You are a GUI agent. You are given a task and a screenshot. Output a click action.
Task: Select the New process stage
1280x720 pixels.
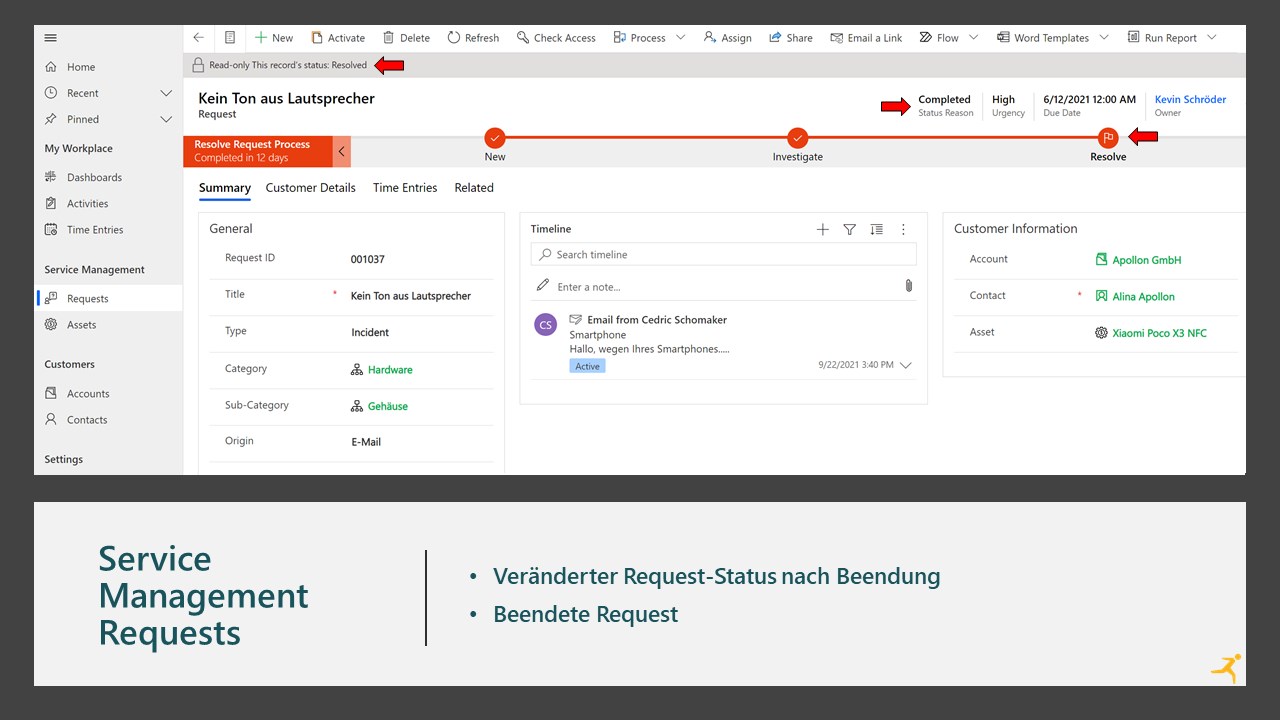(x=495, y=138)
